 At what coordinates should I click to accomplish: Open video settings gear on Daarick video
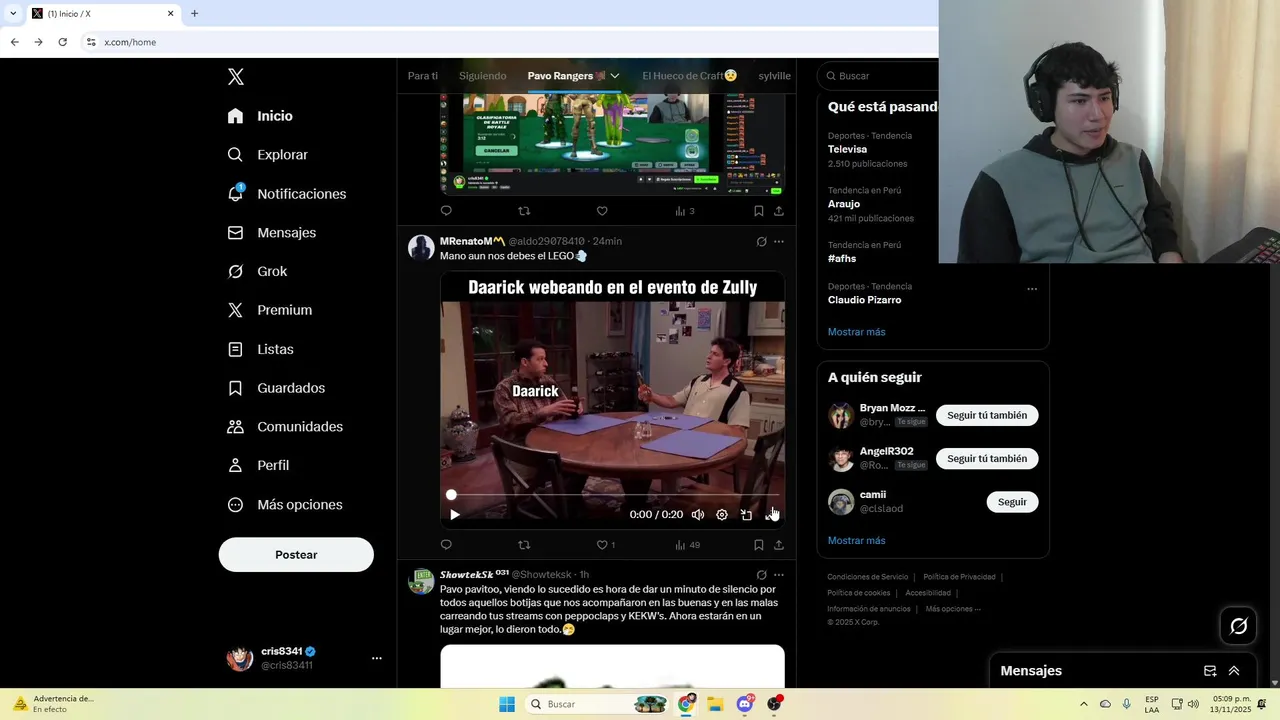(x=722, y=514)
